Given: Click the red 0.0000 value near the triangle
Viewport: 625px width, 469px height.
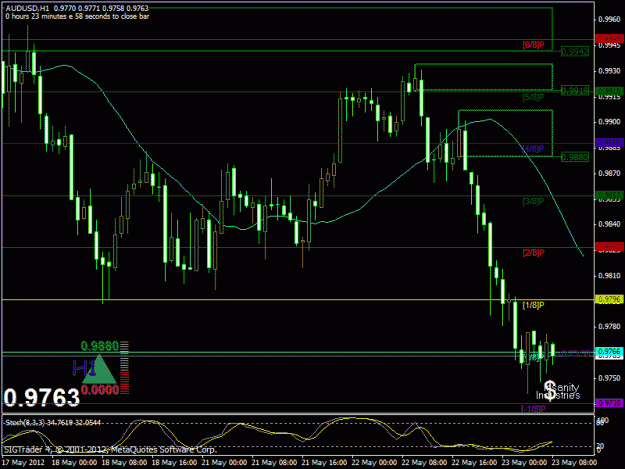Looking at the screenshot, I should click(100, 390).
